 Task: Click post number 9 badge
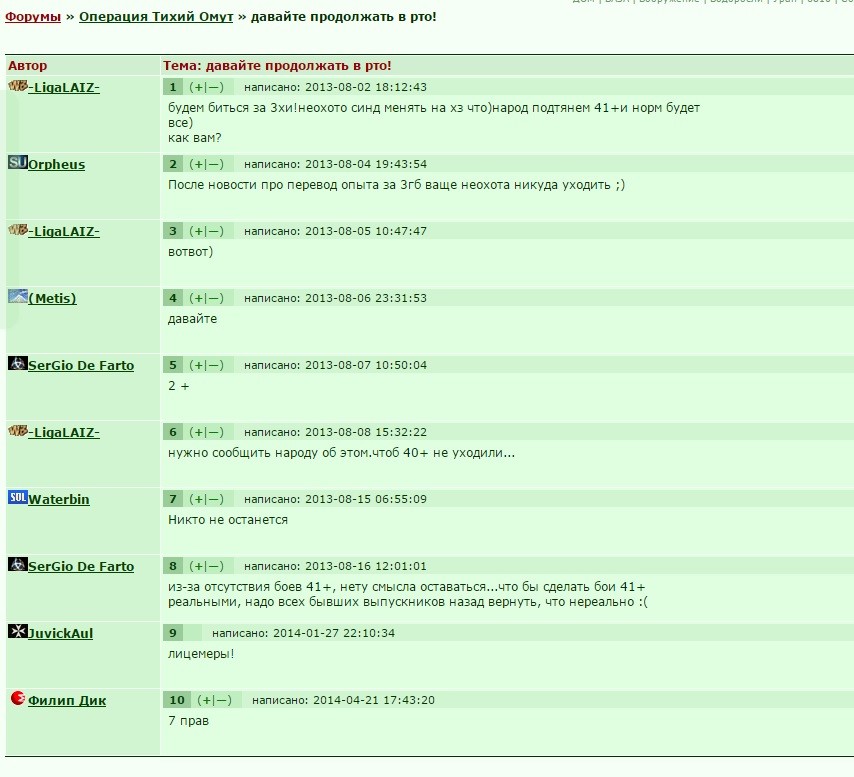tap(173, 633)
